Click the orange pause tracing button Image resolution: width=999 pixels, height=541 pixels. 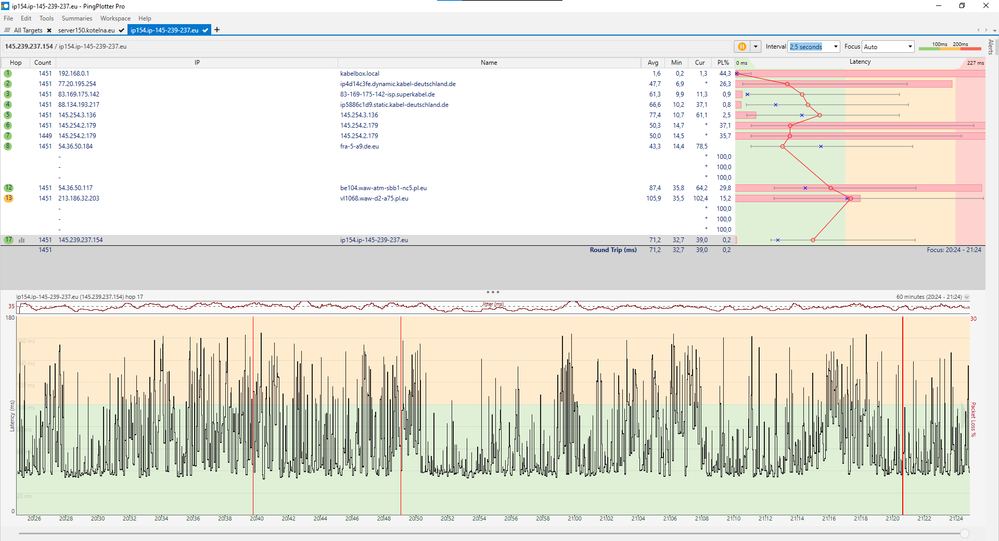click(x=742, y=47)
